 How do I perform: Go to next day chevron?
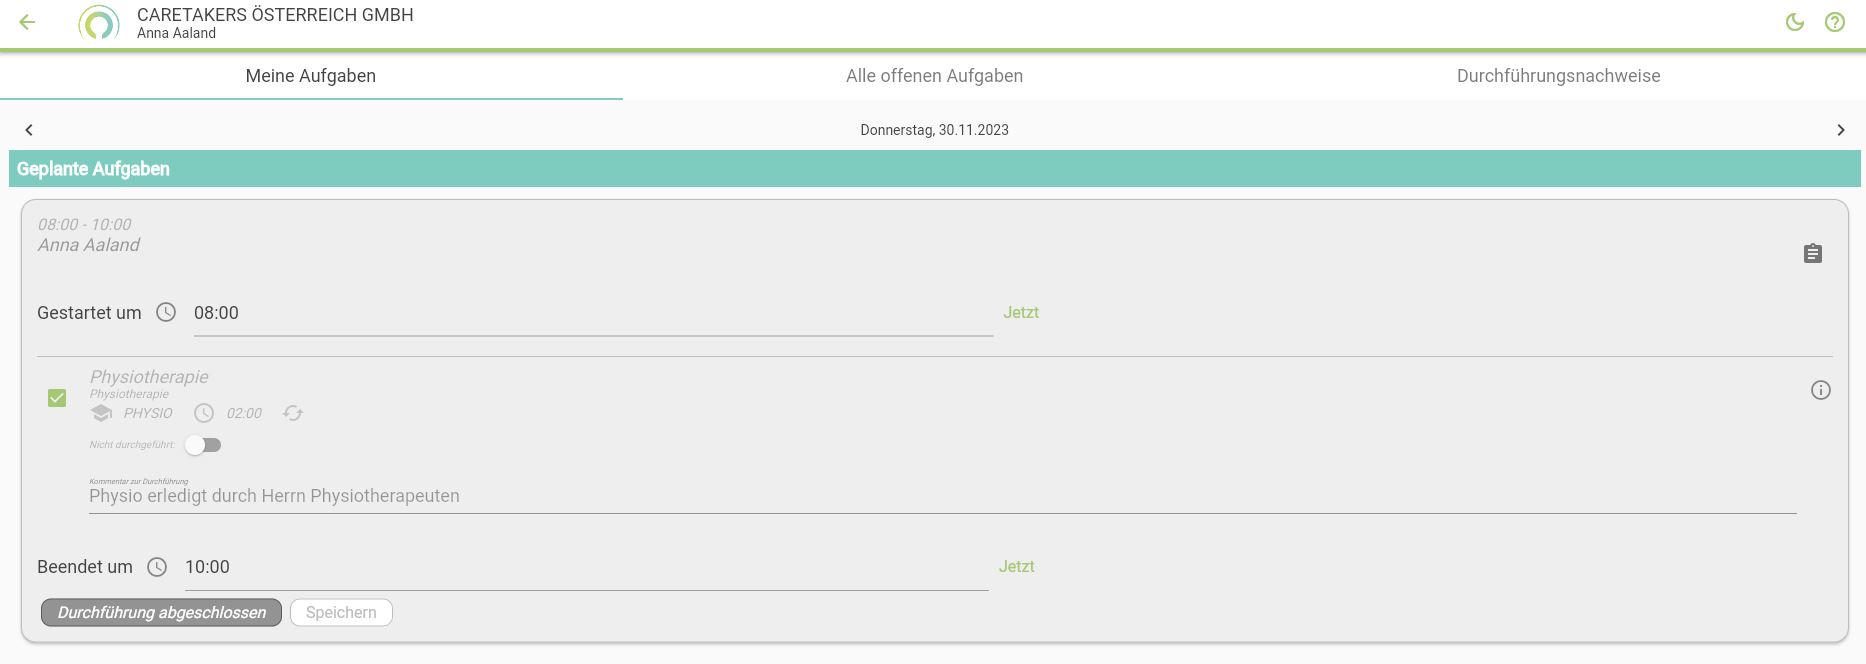tap(1841, 130)
